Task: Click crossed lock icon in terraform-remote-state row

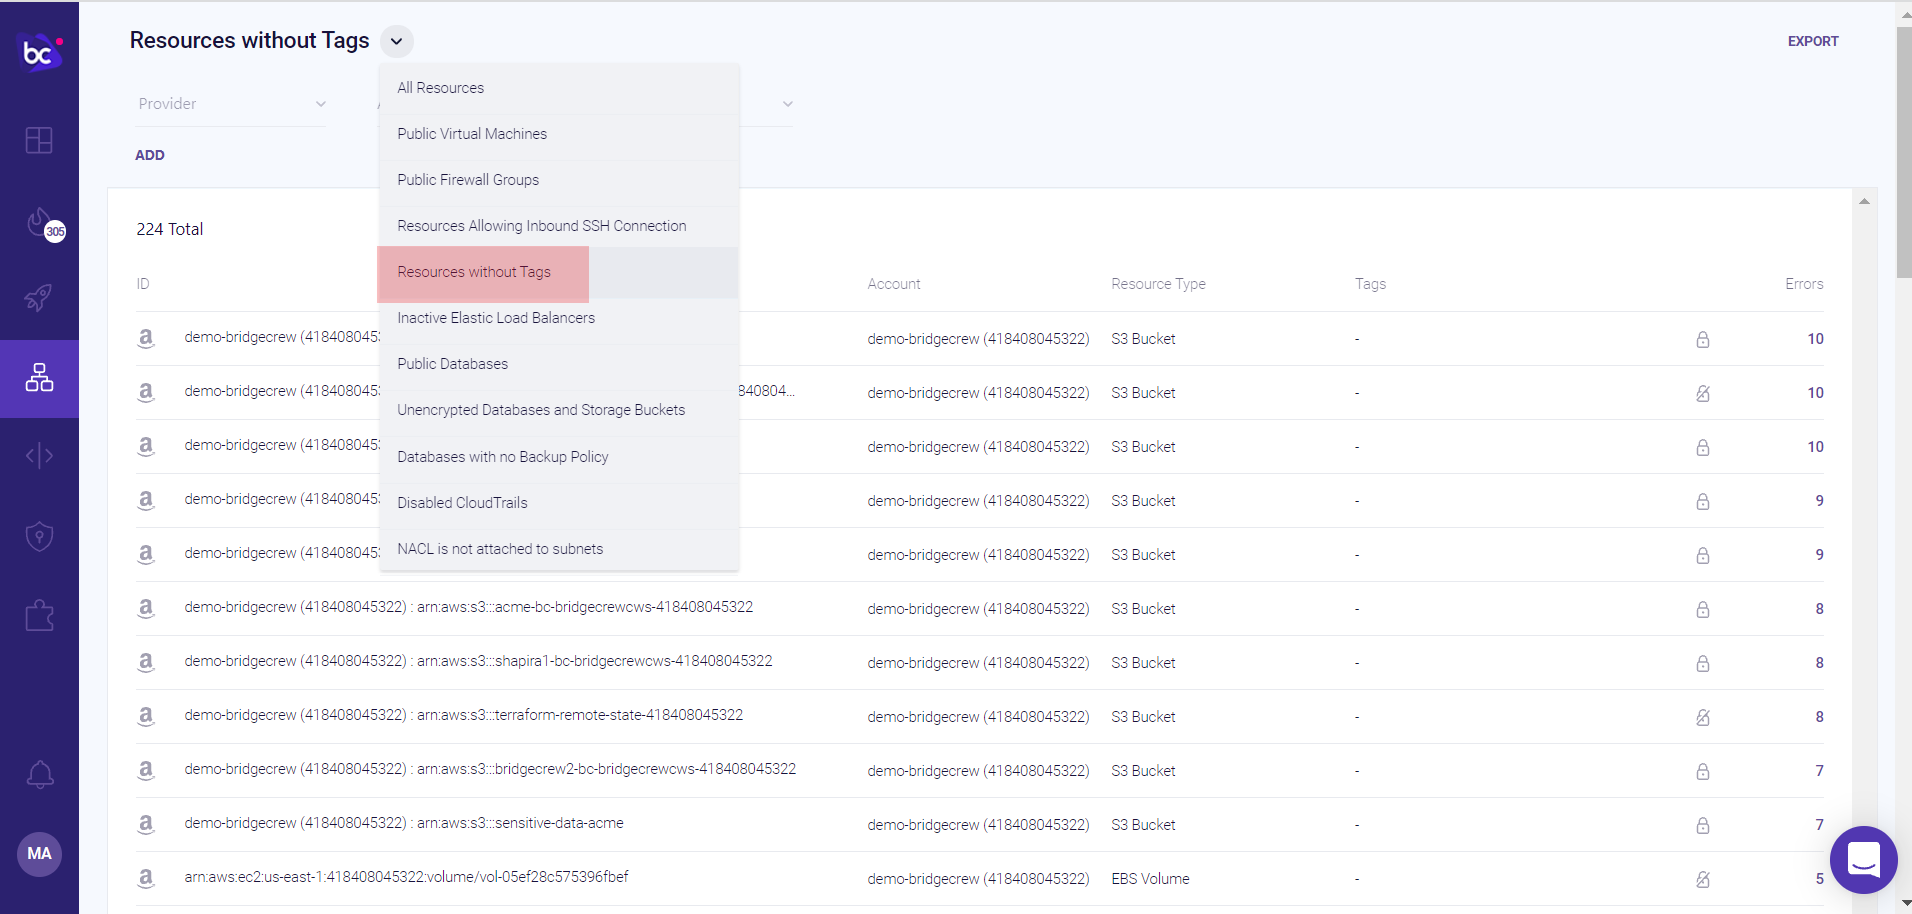Action: (1703, 717)
